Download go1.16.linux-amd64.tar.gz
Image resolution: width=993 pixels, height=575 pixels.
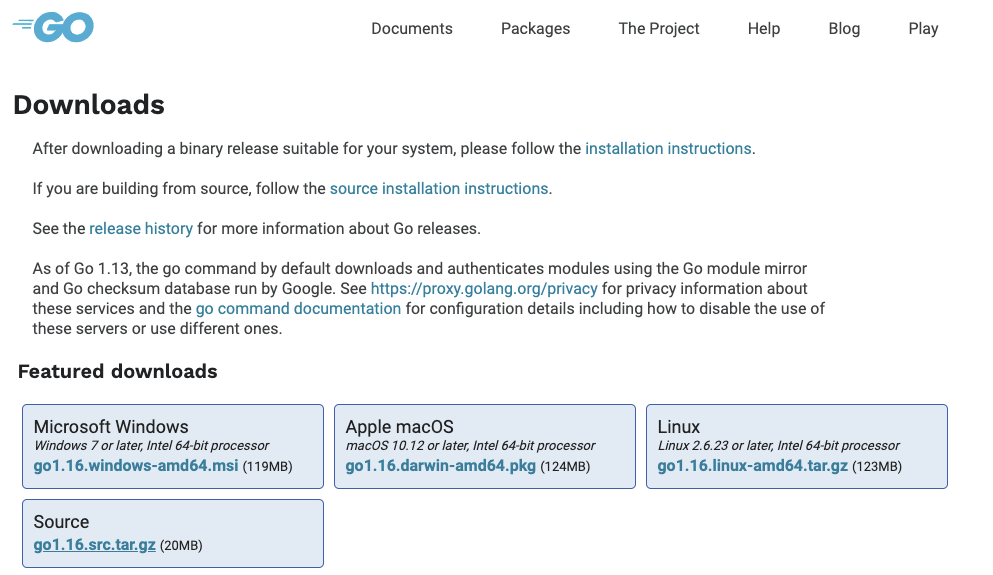click(752, 465)
